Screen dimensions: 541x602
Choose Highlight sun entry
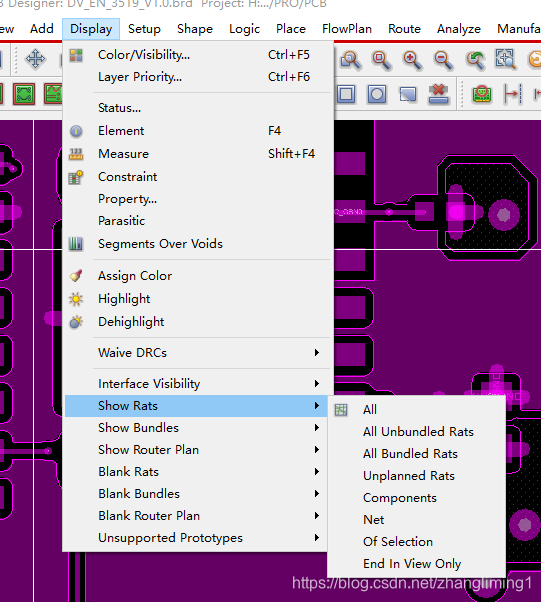coord(198,299)
